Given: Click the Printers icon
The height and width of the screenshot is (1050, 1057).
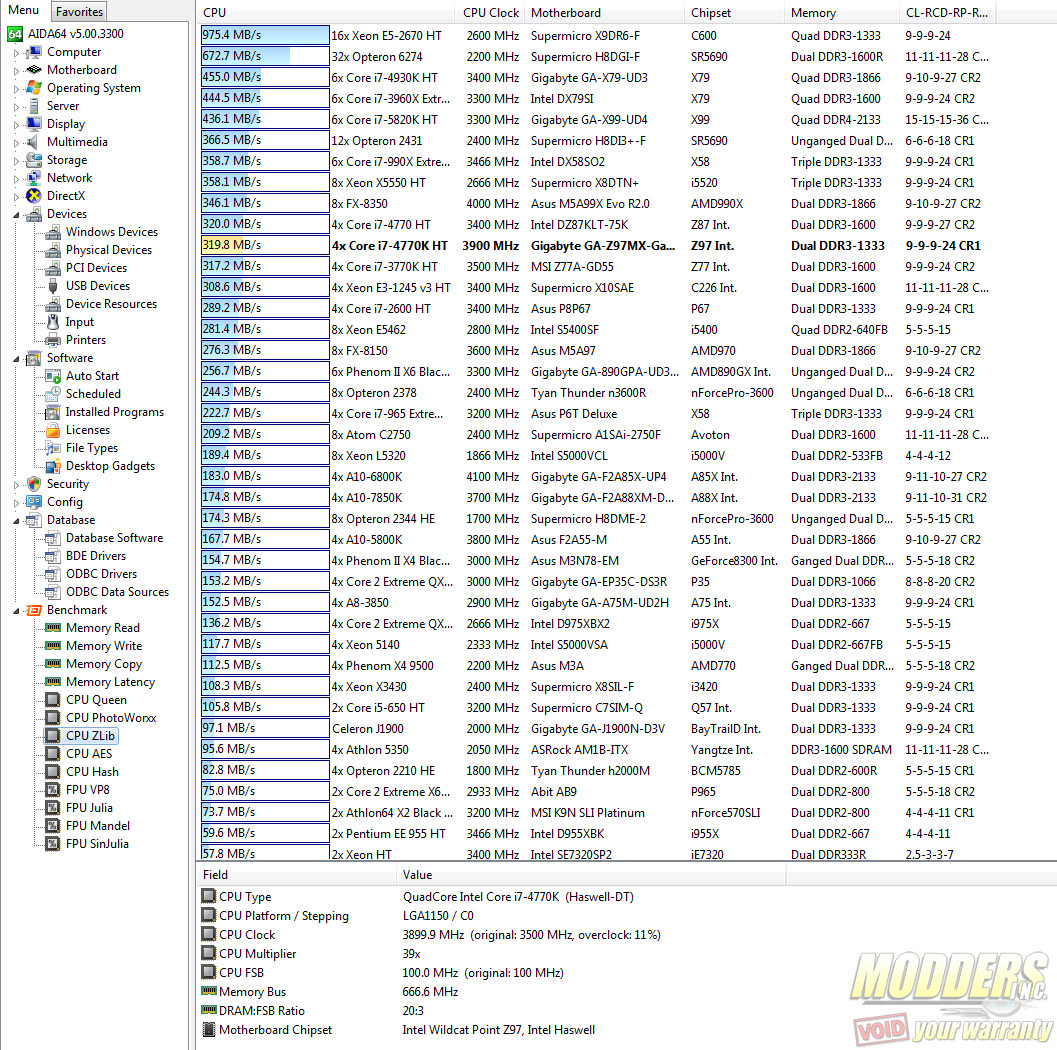Looking at the screenshot, I should point(53,340).
